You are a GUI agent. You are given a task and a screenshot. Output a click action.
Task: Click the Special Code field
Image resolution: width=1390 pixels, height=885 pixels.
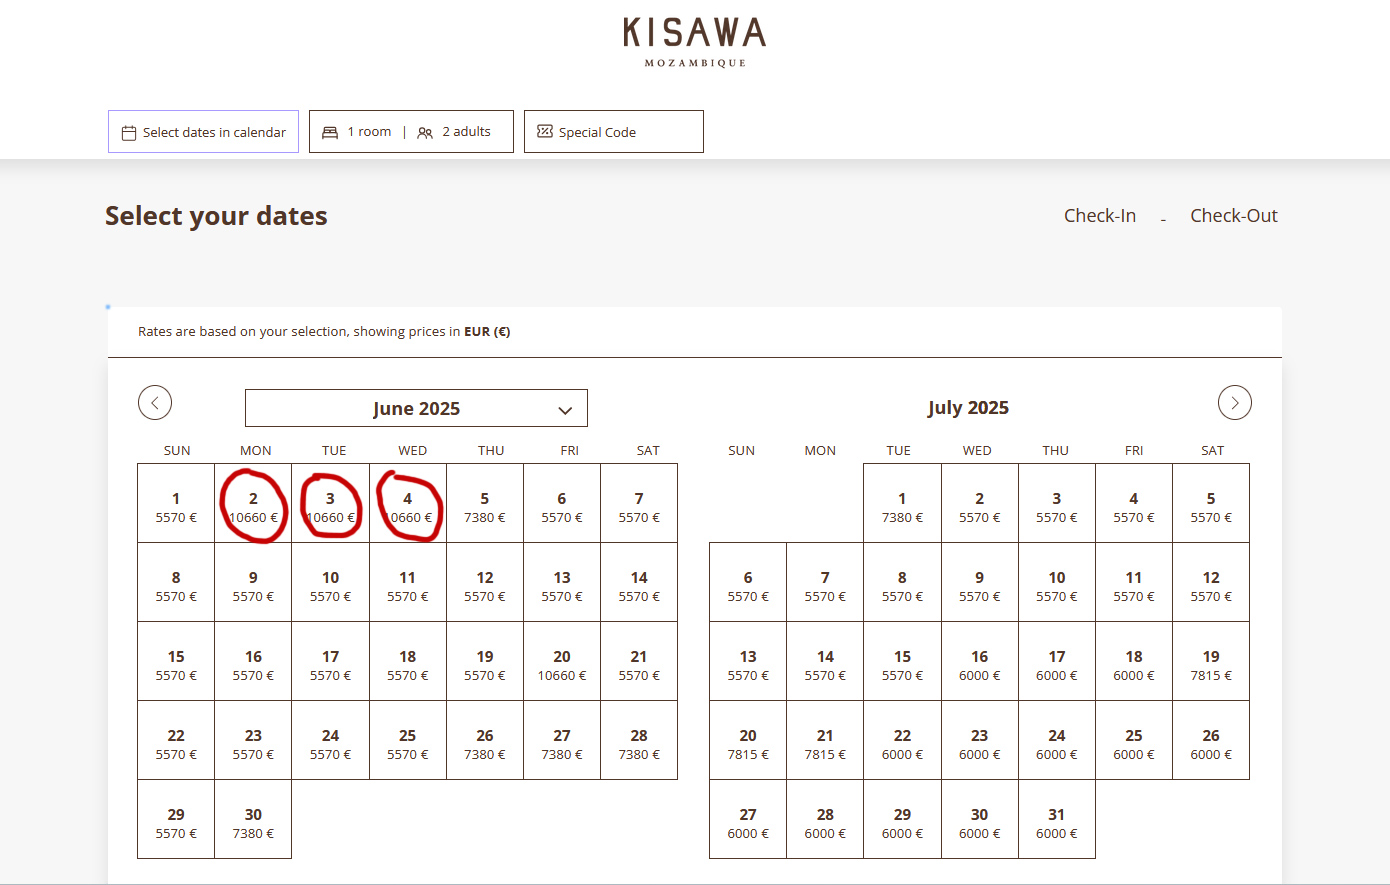(x=613, y=132)
